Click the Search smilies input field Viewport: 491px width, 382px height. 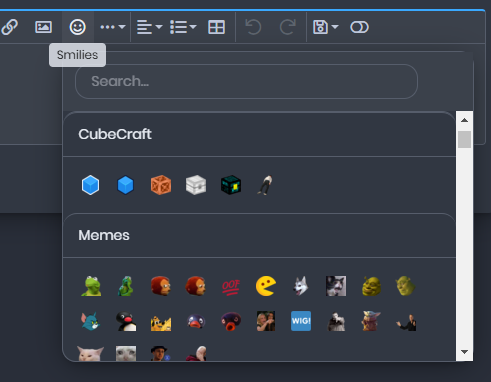coord(246,81)
